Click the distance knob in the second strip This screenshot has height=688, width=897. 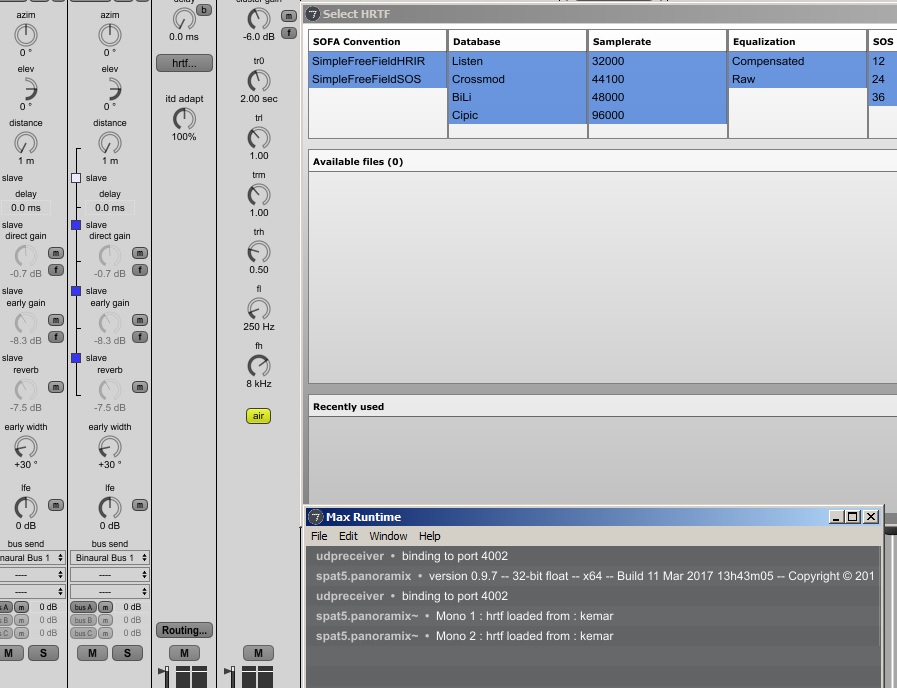click(x=110, y=143)
